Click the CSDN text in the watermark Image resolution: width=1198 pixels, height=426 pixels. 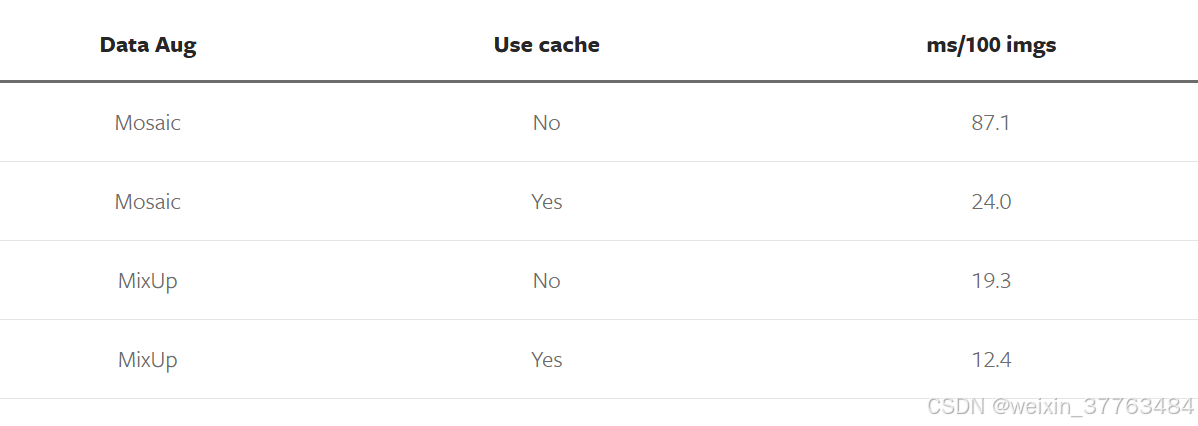(x=951, y=406)
